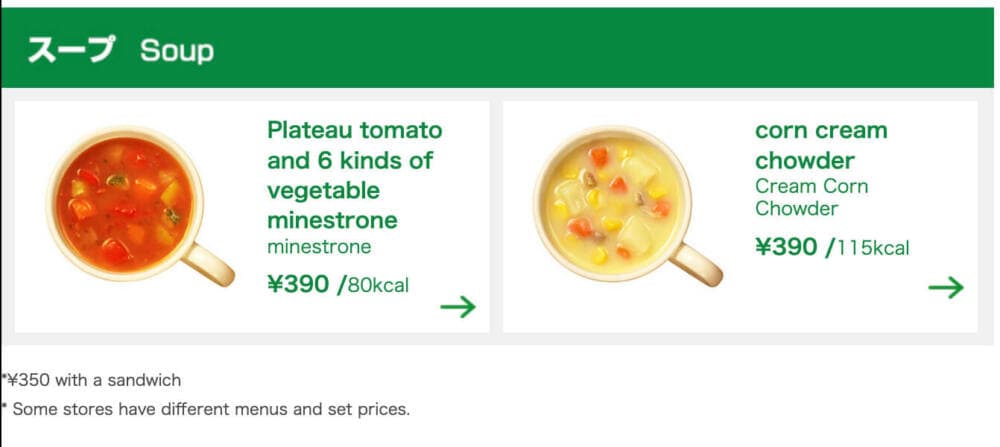Click the ¥390 price on chowder card
1000x447 pixels.
click(x=786, y=247)
